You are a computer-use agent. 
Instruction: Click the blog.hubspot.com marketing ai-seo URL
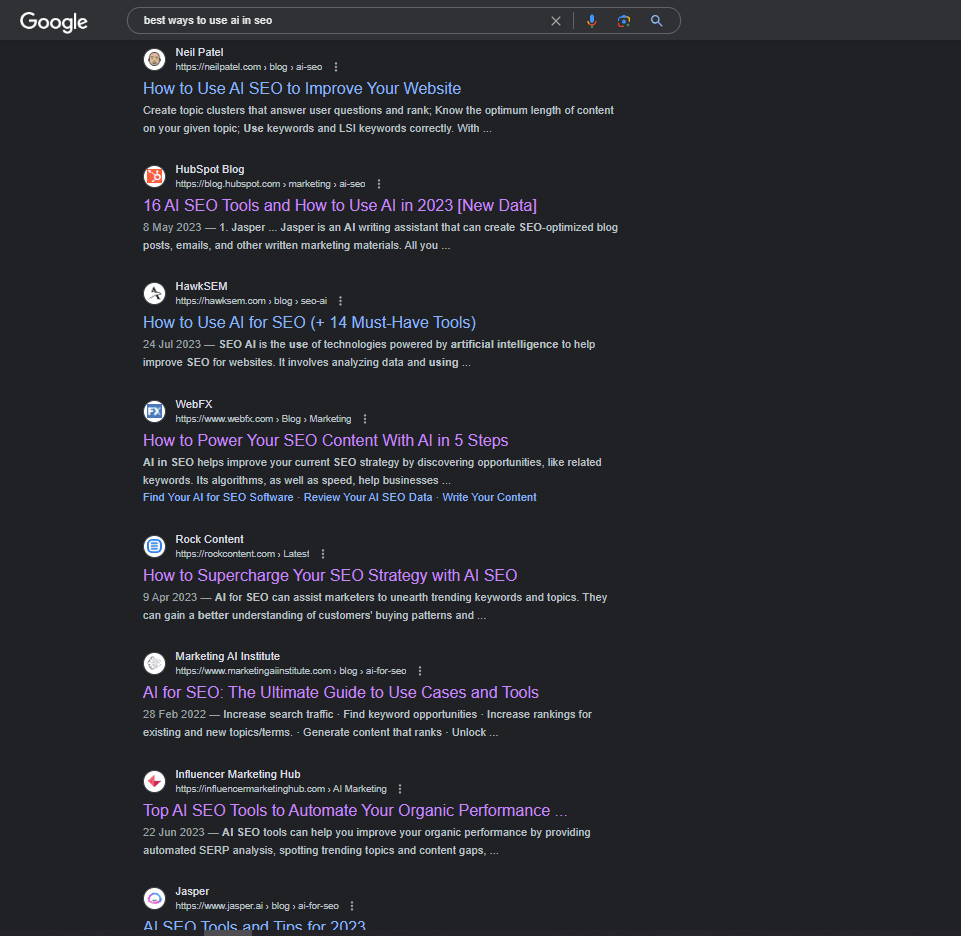(270, 184)
